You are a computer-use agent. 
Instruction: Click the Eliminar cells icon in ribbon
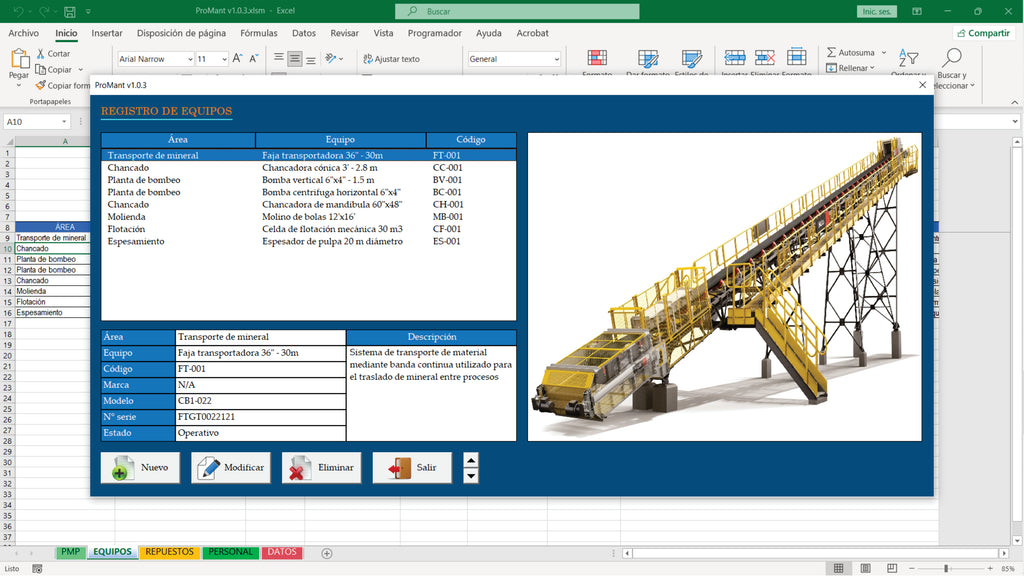tap(765, 57)
